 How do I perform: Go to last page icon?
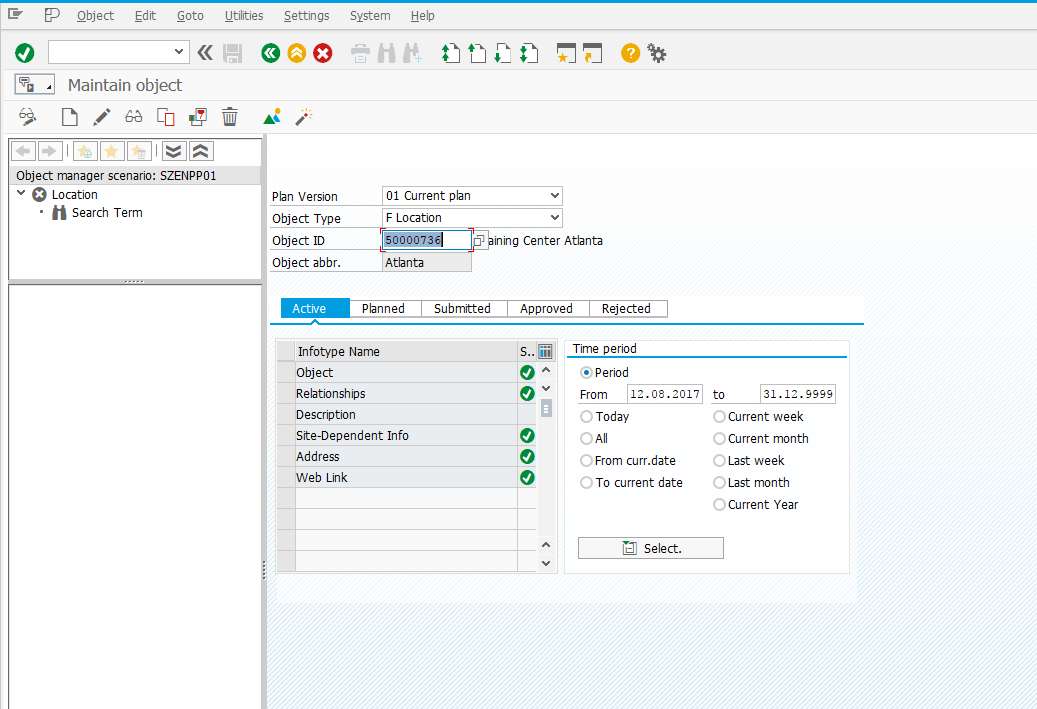(x=528, y=54)
